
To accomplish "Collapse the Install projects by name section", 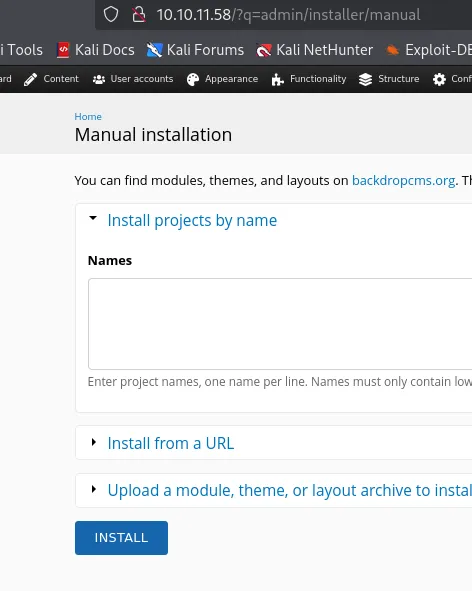I will (x=93, y=218).
